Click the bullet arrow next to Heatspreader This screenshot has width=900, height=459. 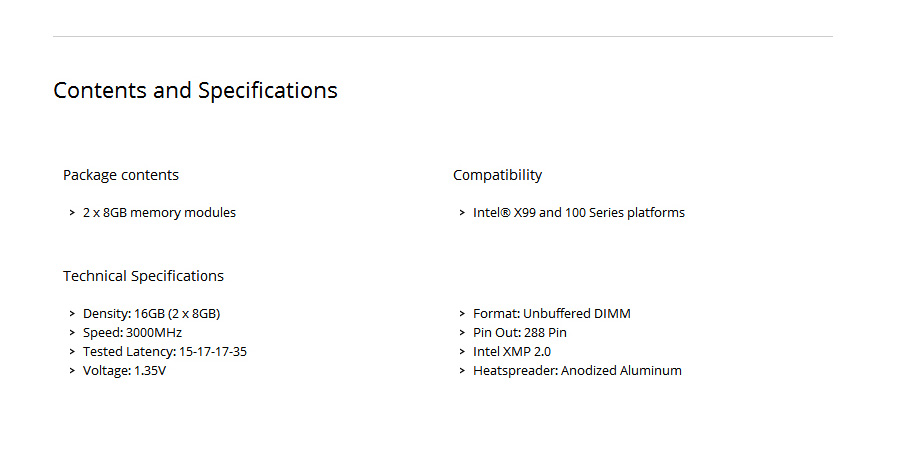coord(462,371)
